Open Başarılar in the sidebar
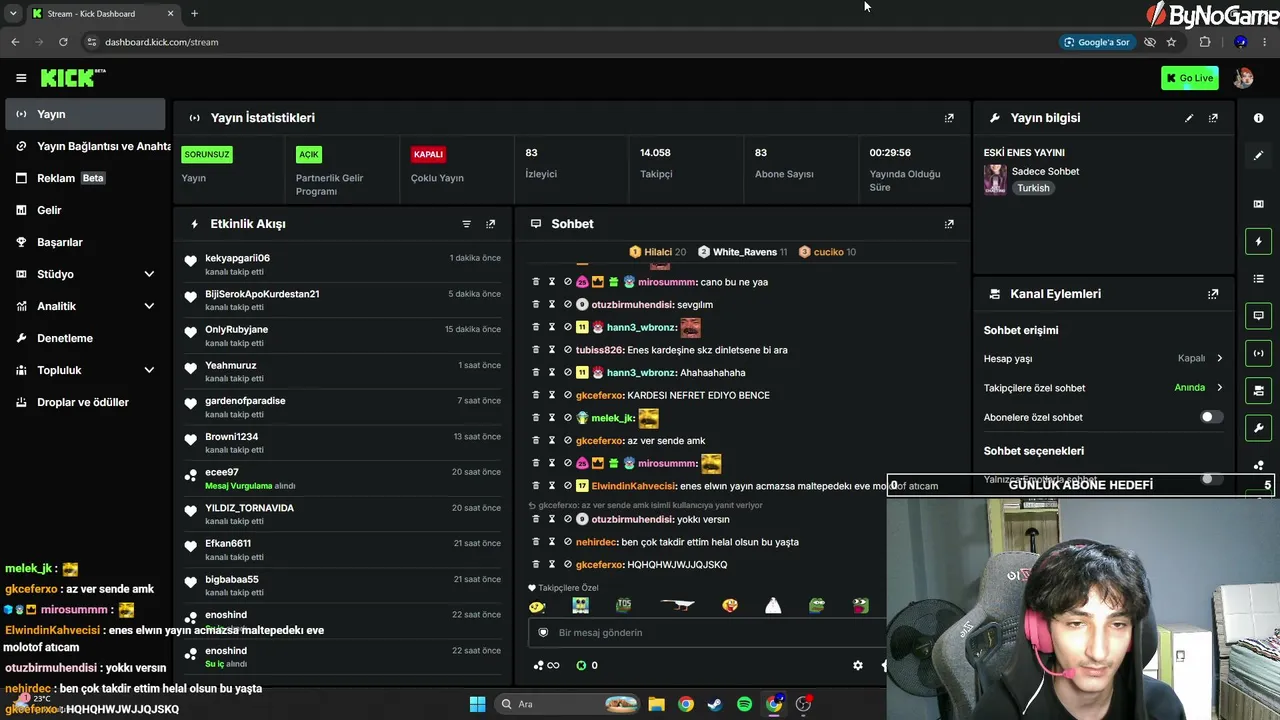The height and width of the screenshot is (720, 1280). pos(84,242)
